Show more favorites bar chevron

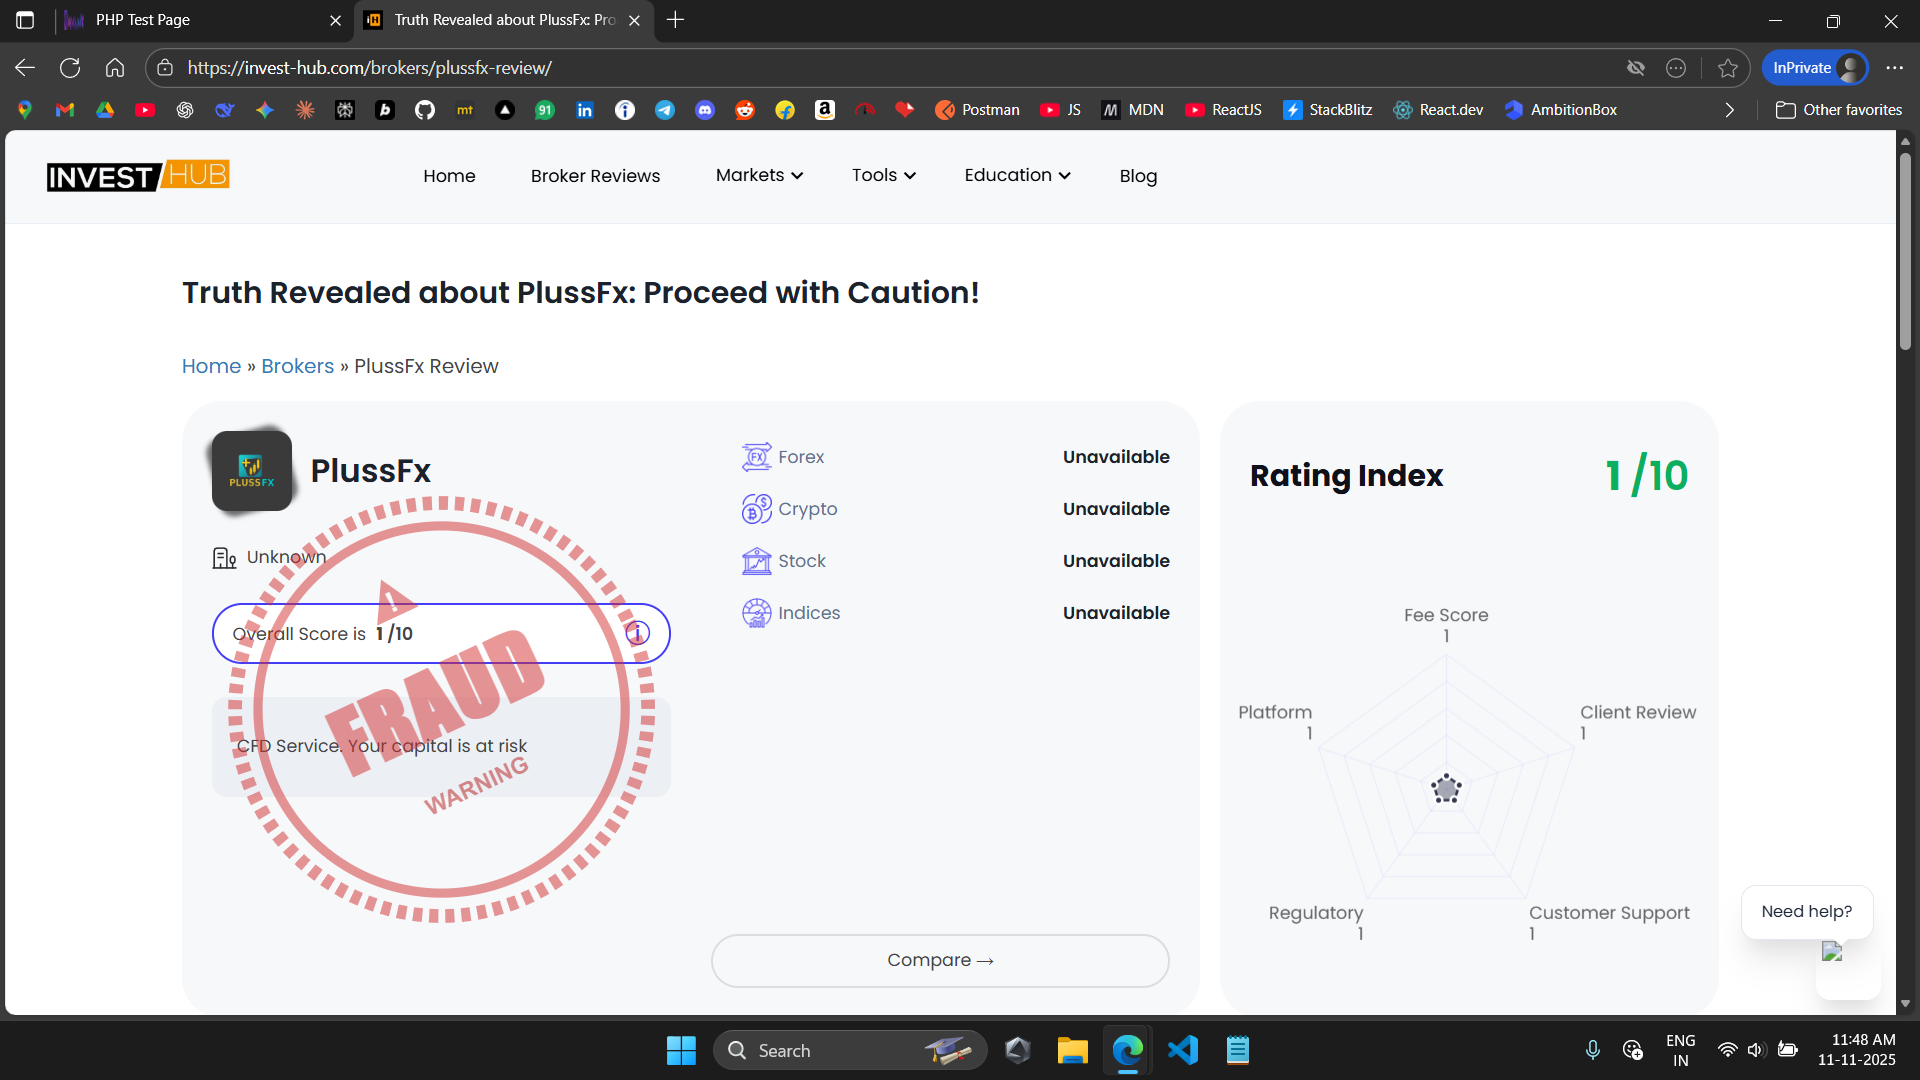pyautogui.click(x=1730, y=110)
